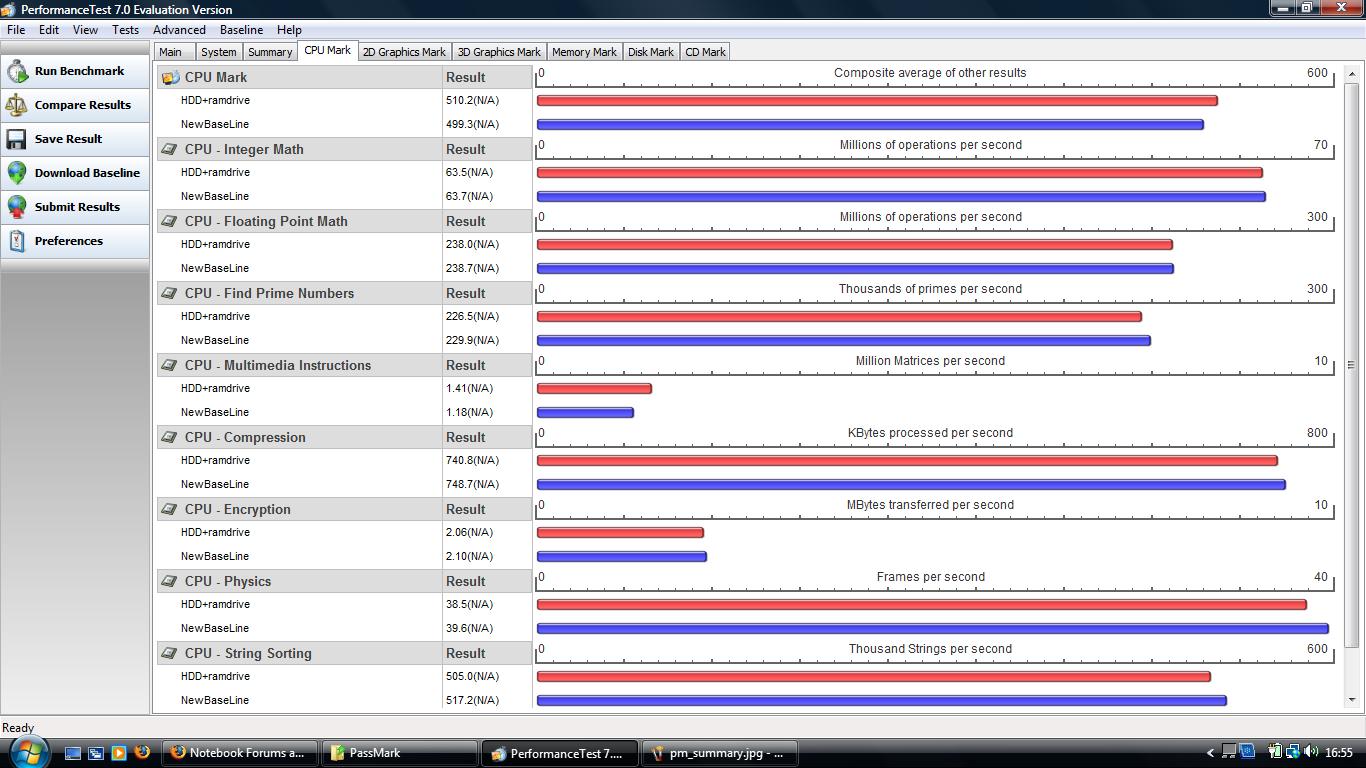Switch to the Disk Mark tab
Image resolution: width=1366 pixels, height=768 pixels.
coord(651,52)
